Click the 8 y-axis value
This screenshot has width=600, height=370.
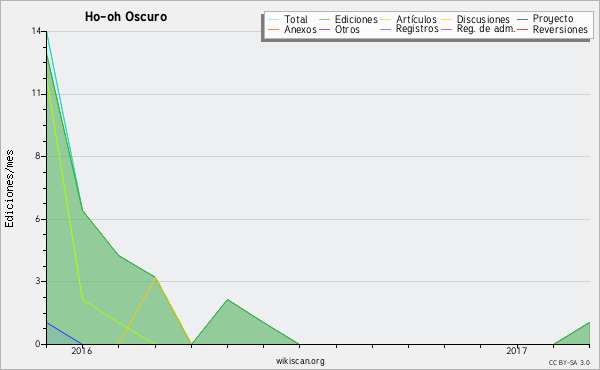point(38,156)
